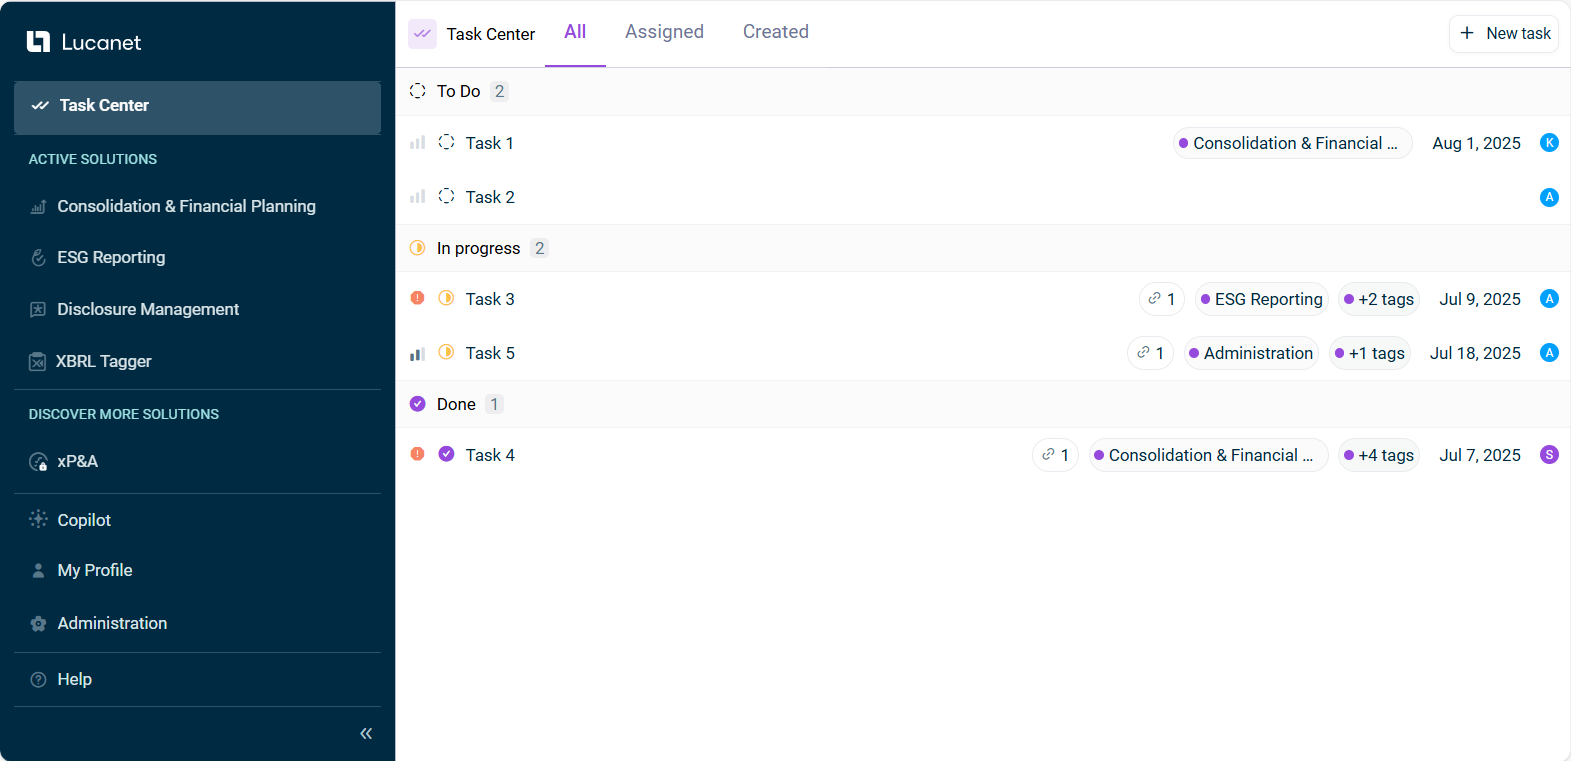Change in-progress status of Task 3

pos(447,298)
